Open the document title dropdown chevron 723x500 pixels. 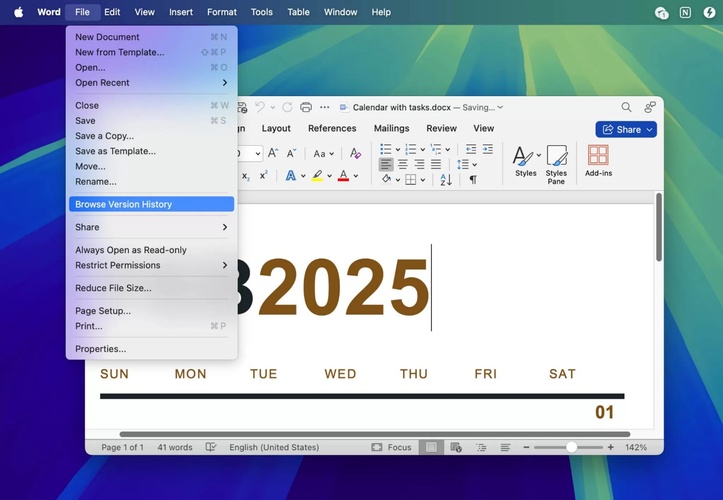click(x=500, y=107)
